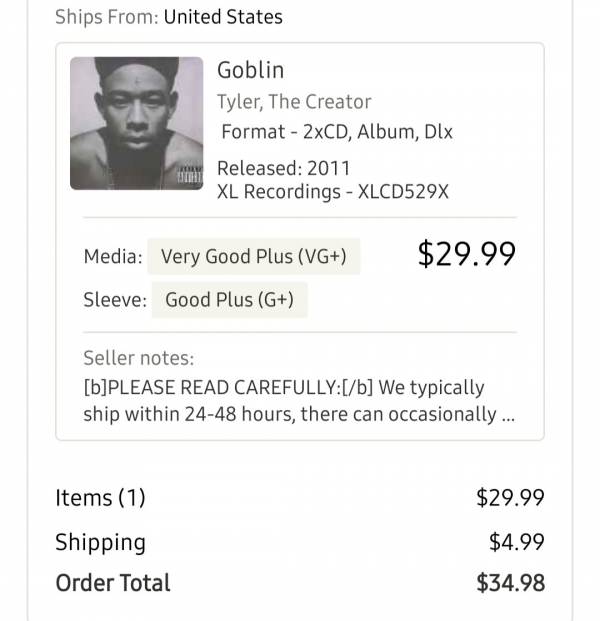Click the Order Total label
Viewport: 600px width, 621px height.
click(113, 583)
